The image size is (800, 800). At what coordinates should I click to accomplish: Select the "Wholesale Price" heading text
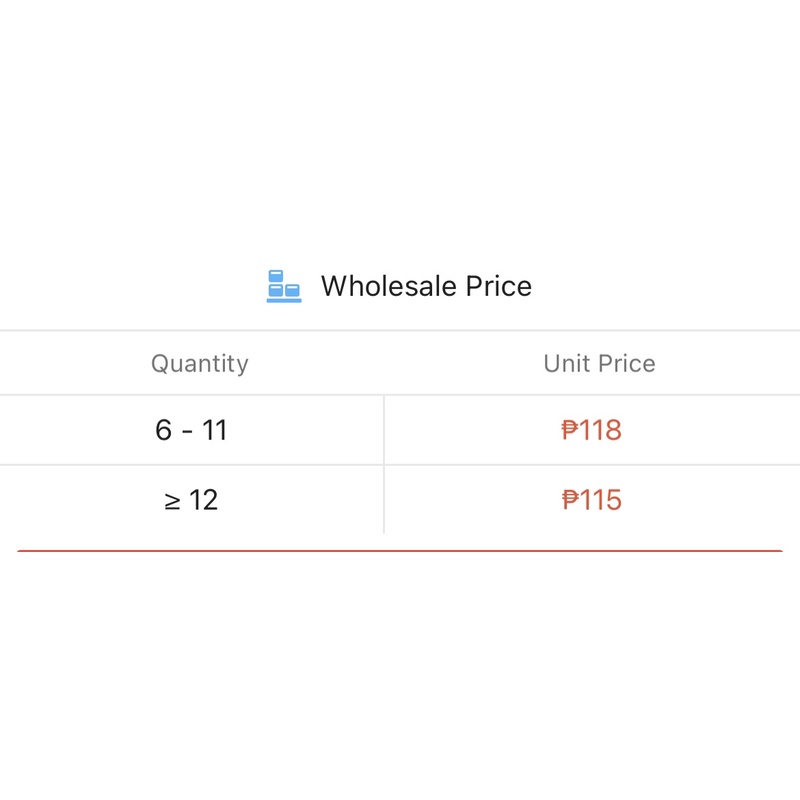click(426, 286)
